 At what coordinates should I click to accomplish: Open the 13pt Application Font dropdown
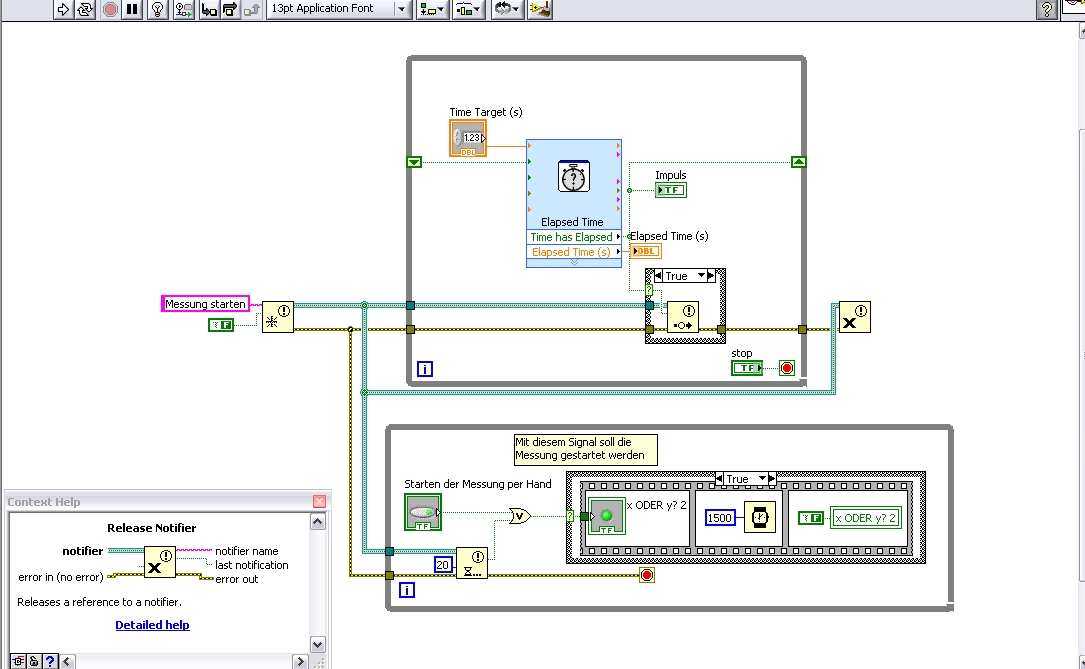click(340, 9)
